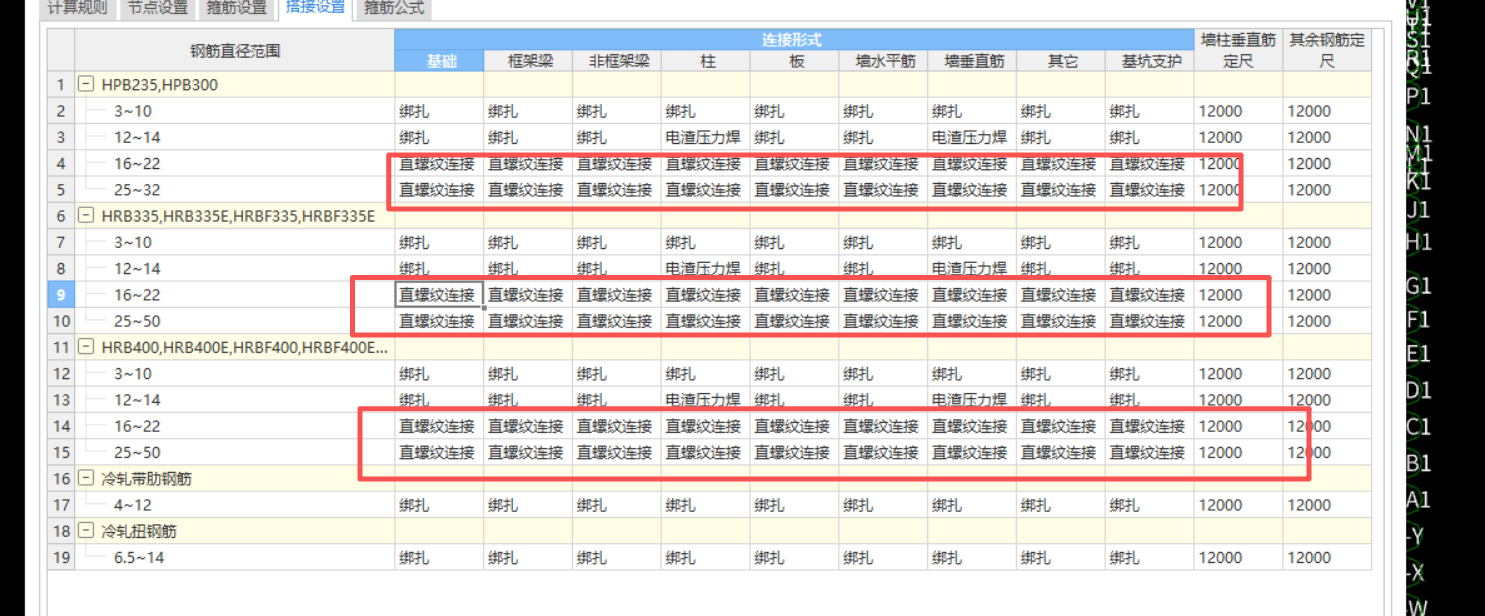Collapse the HRB335,HRB335E group

[x=88, y=215]
